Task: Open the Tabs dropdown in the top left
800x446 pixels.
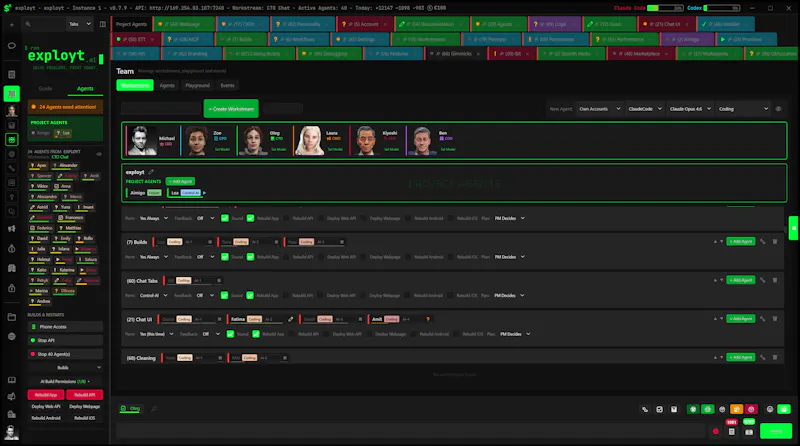Action: pos(80,24)
